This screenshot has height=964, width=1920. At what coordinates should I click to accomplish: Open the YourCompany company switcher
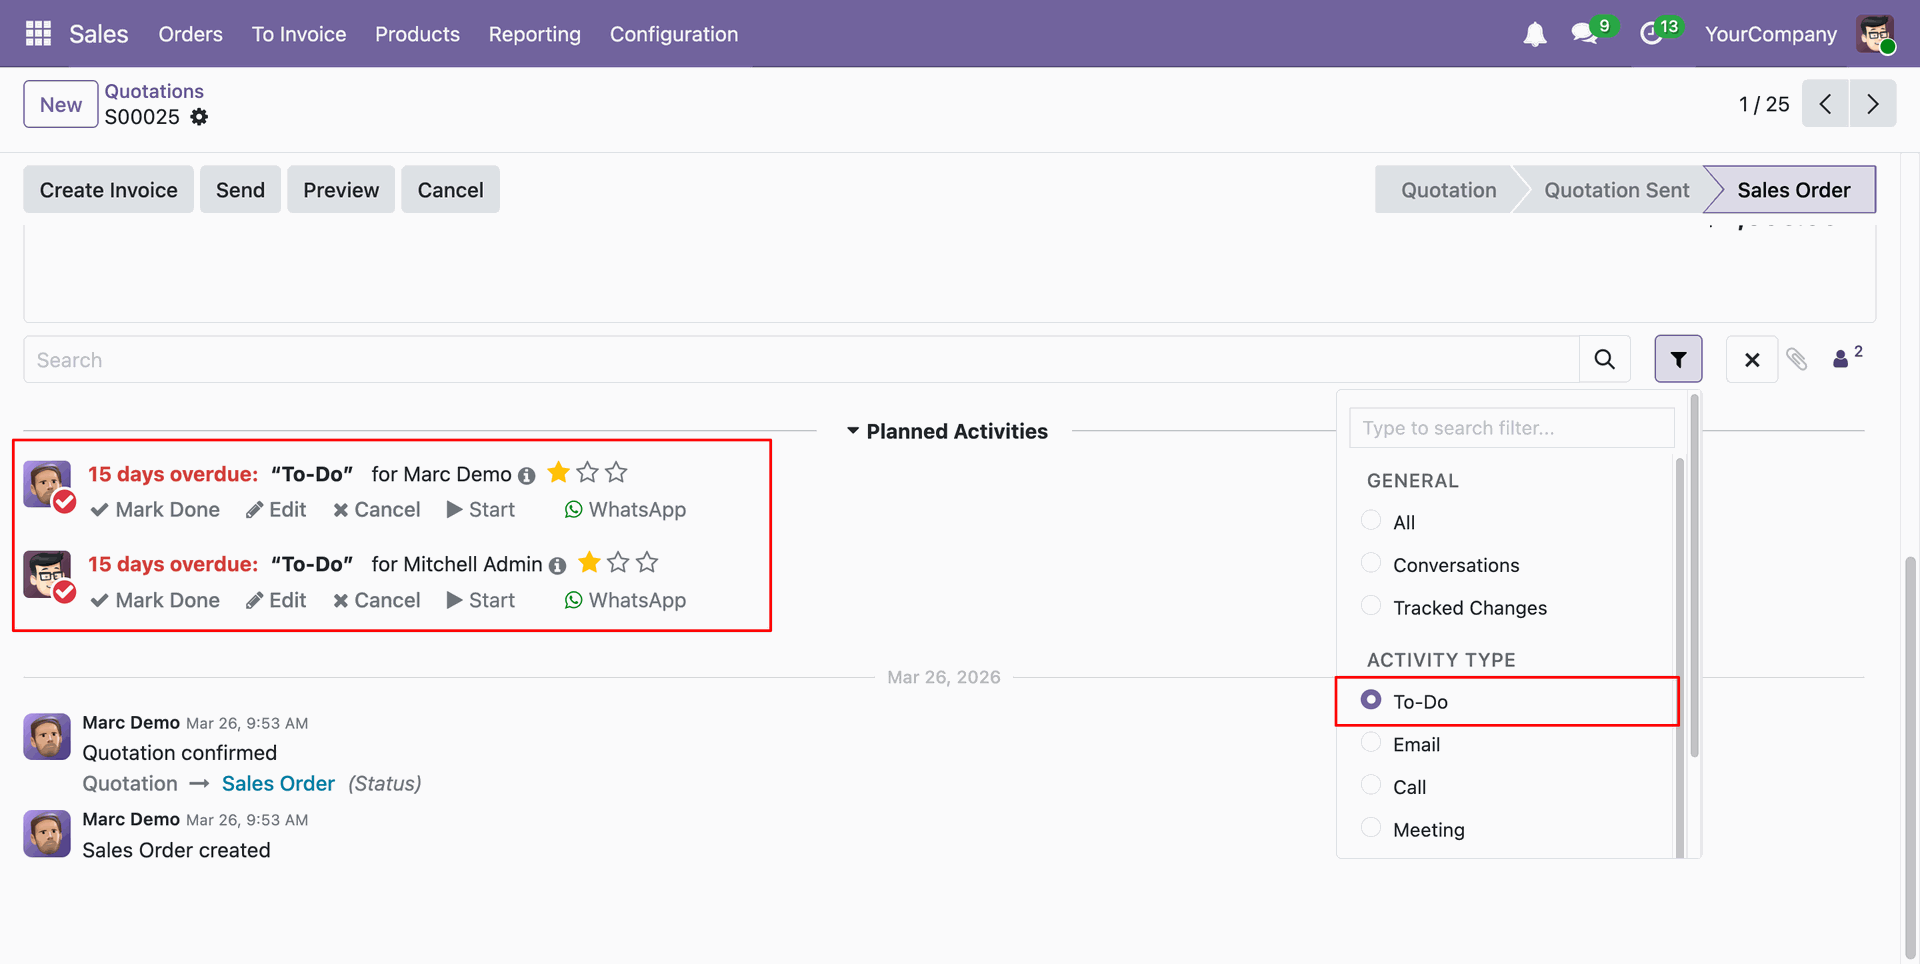[x=1770, y=34]
